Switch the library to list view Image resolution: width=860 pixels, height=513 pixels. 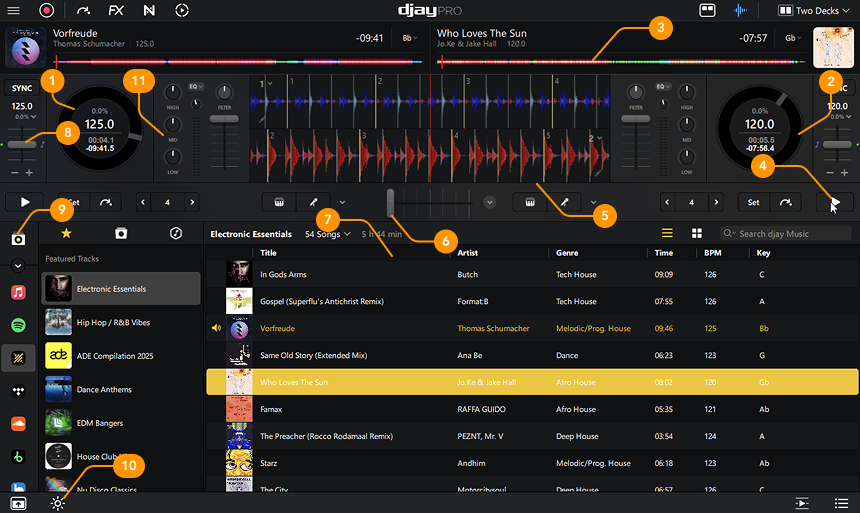click(x=667, y=233)
